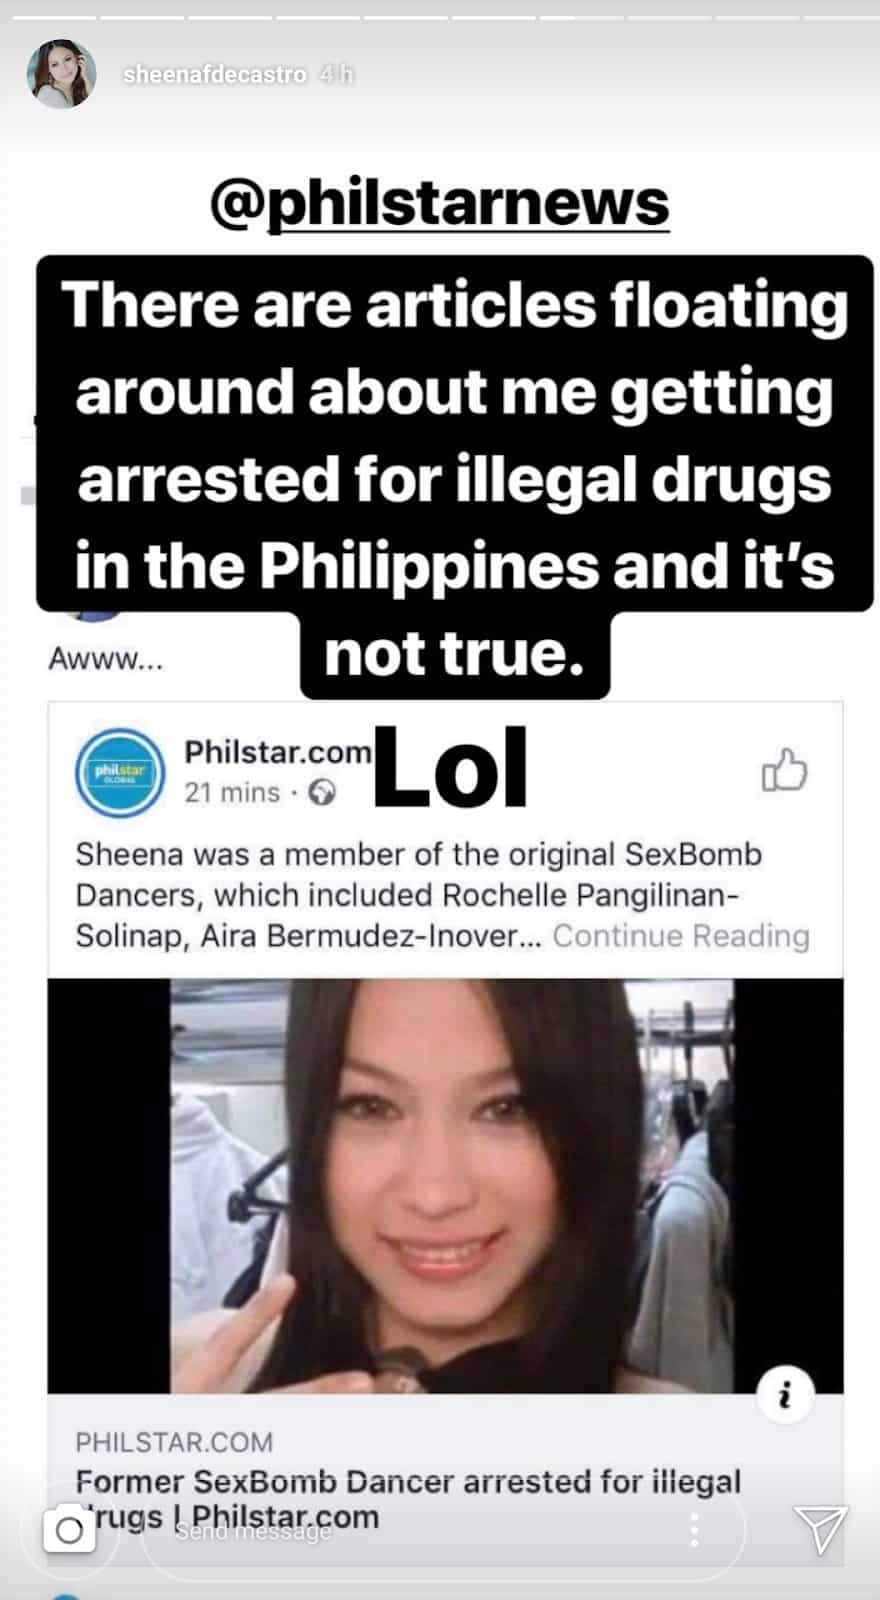Click the PHILSTAR.COM source label
This screenshot has height=1600, width=880.
tap(174, 1442)
